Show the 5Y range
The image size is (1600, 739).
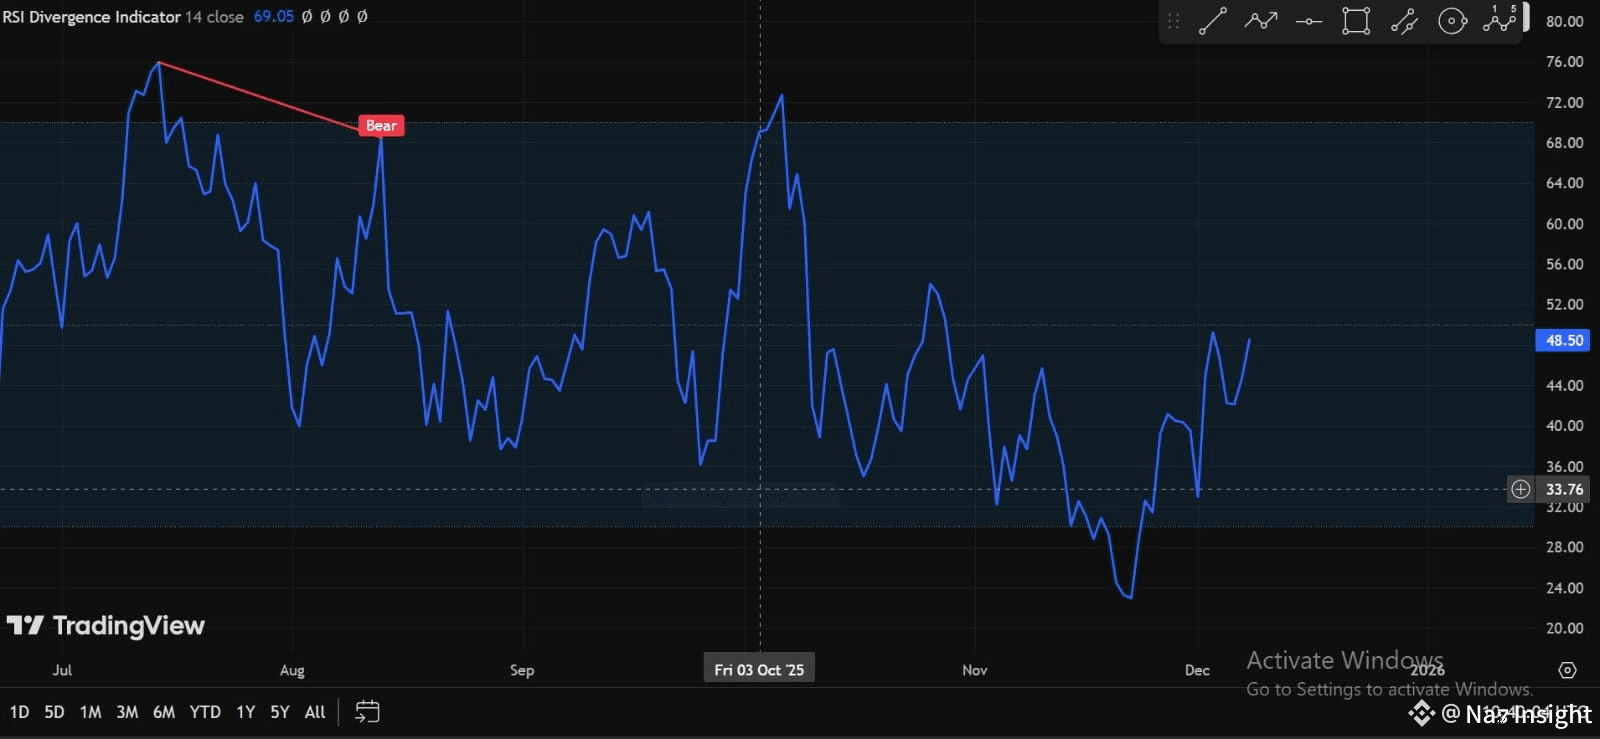[280, 712]
